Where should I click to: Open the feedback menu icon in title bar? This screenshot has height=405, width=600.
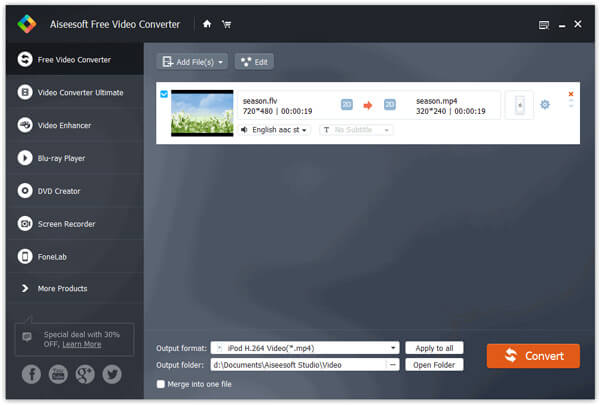point(544,25)
